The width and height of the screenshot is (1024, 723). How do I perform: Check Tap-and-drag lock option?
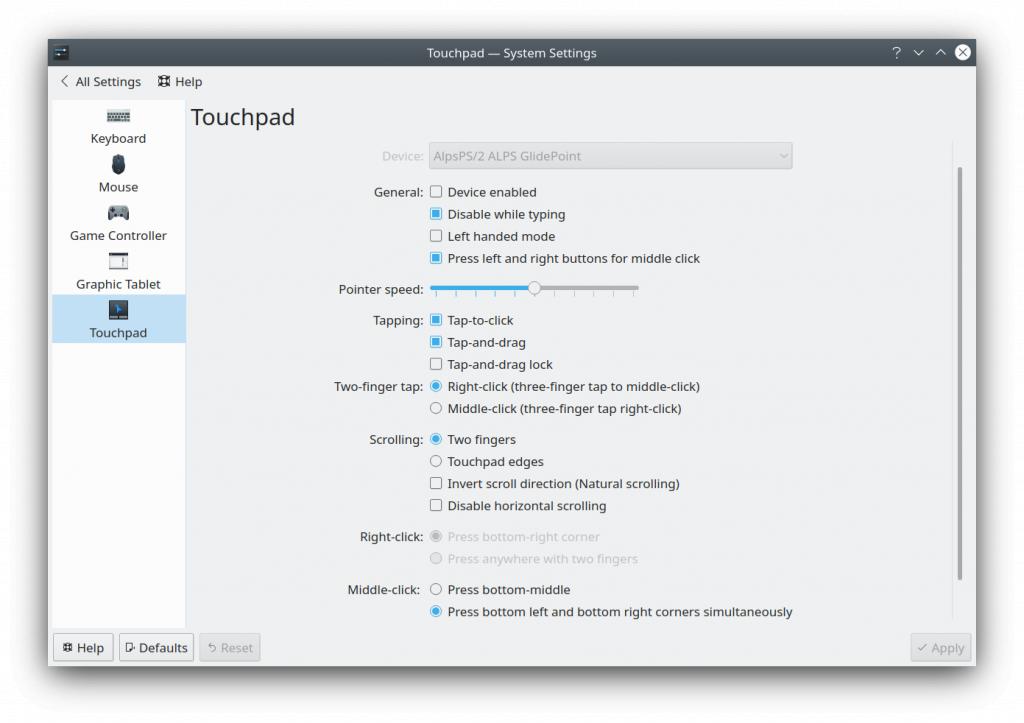(x=436, y=365)
